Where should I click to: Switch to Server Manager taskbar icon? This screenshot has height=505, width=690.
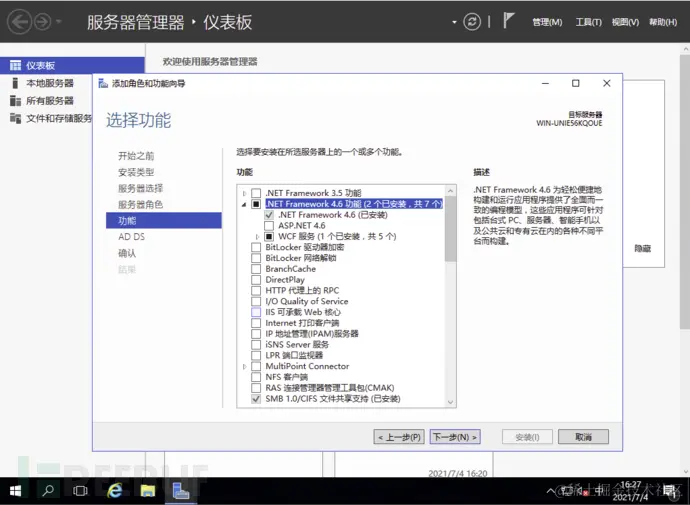pyautogui.click(x=180, y=490)
